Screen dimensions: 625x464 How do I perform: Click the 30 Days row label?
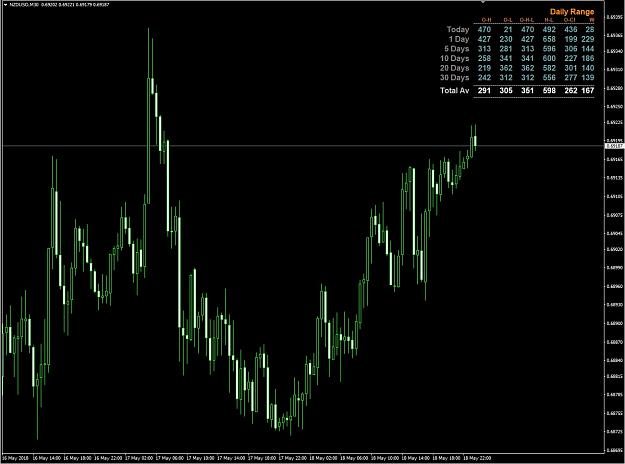(454, 78)
